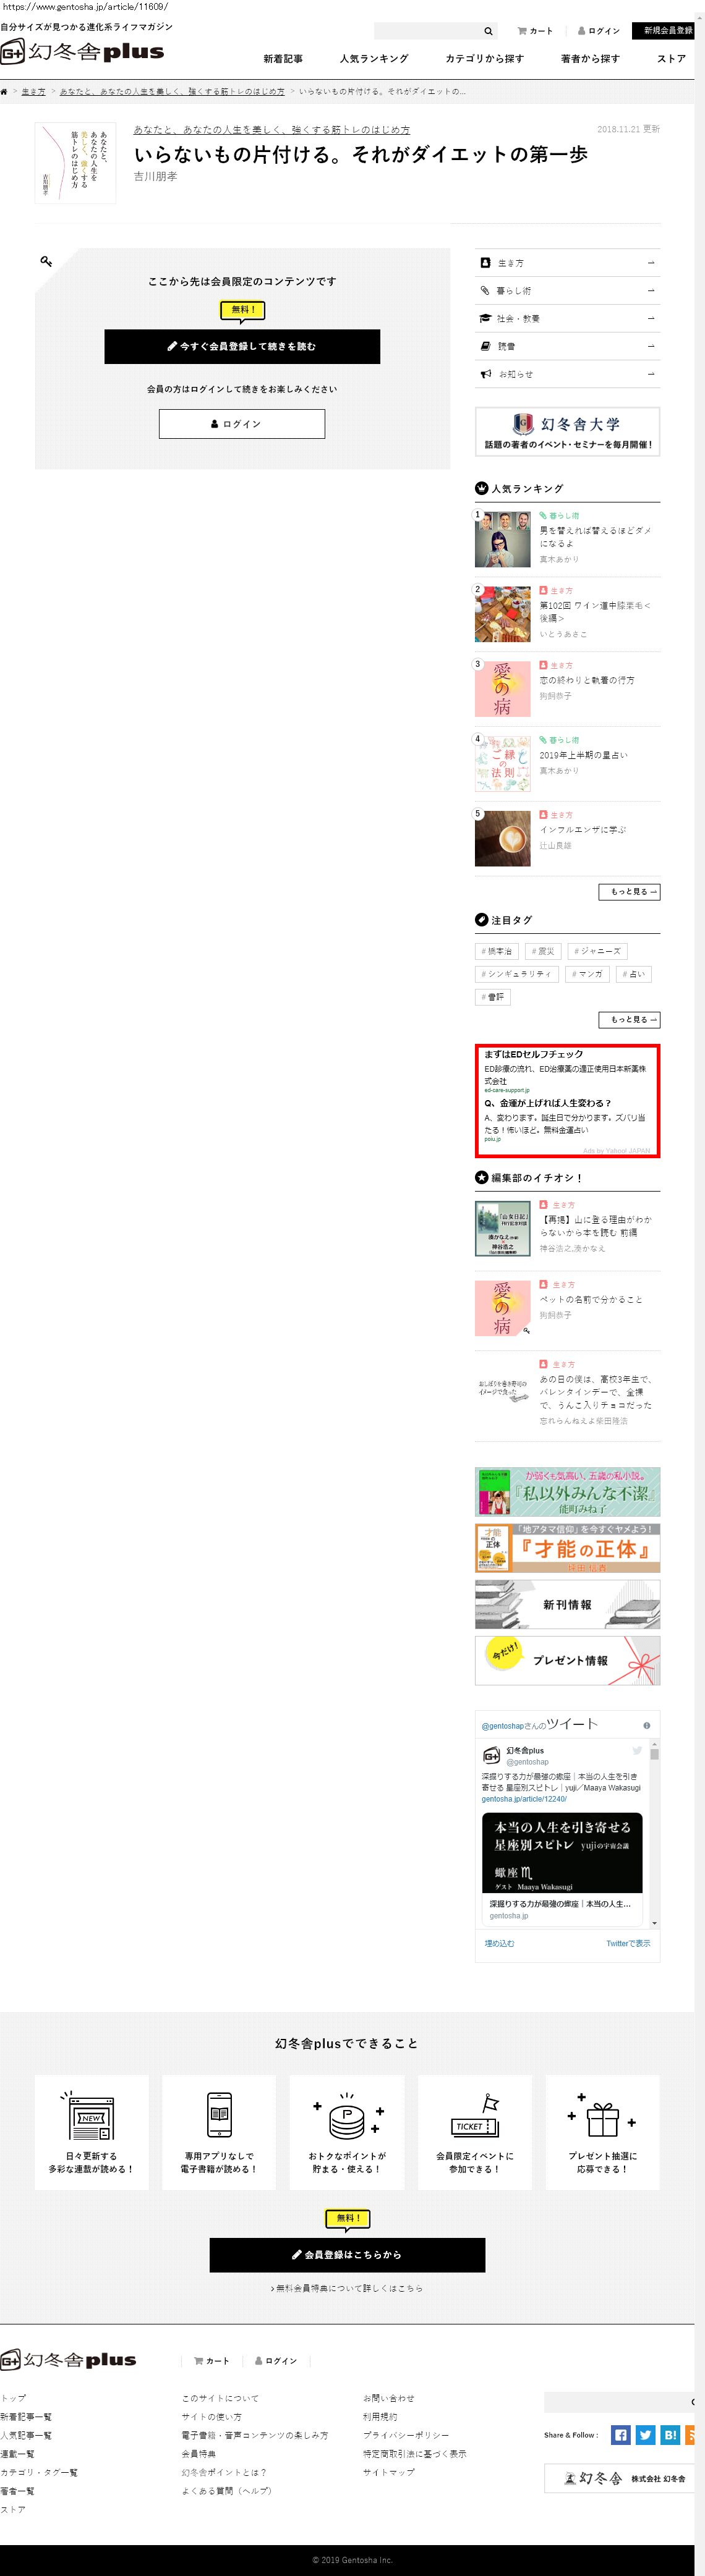The height and width of the screenshot is (2576, 705).
Task: Click the home icon in breadcrumb
Action: [4, 92]
